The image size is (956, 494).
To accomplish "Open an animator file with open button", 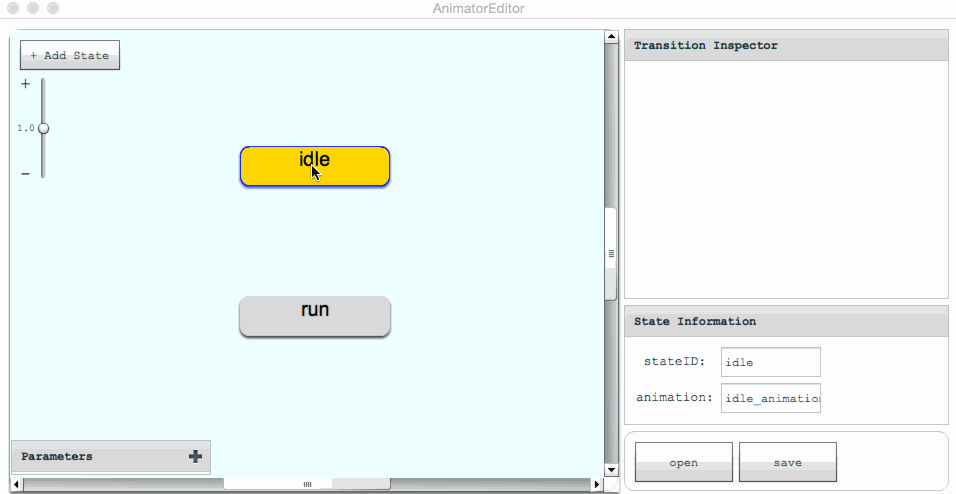I will (x=684, y=462).
